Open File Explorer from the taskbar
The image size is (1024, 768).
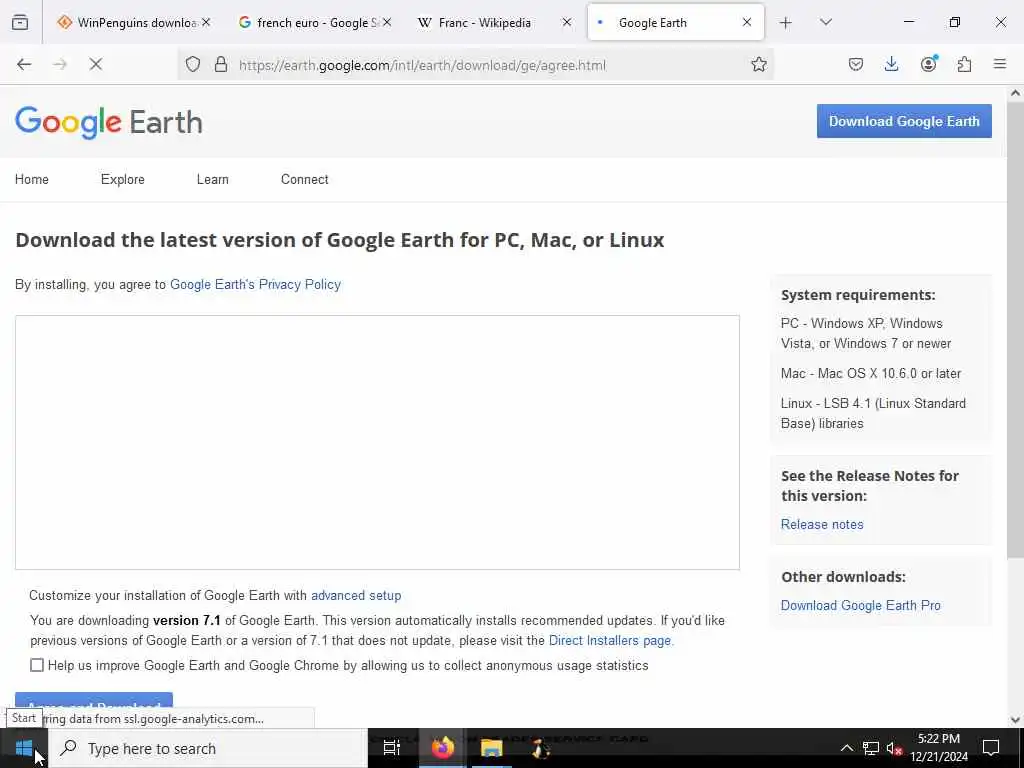(491, 748)
